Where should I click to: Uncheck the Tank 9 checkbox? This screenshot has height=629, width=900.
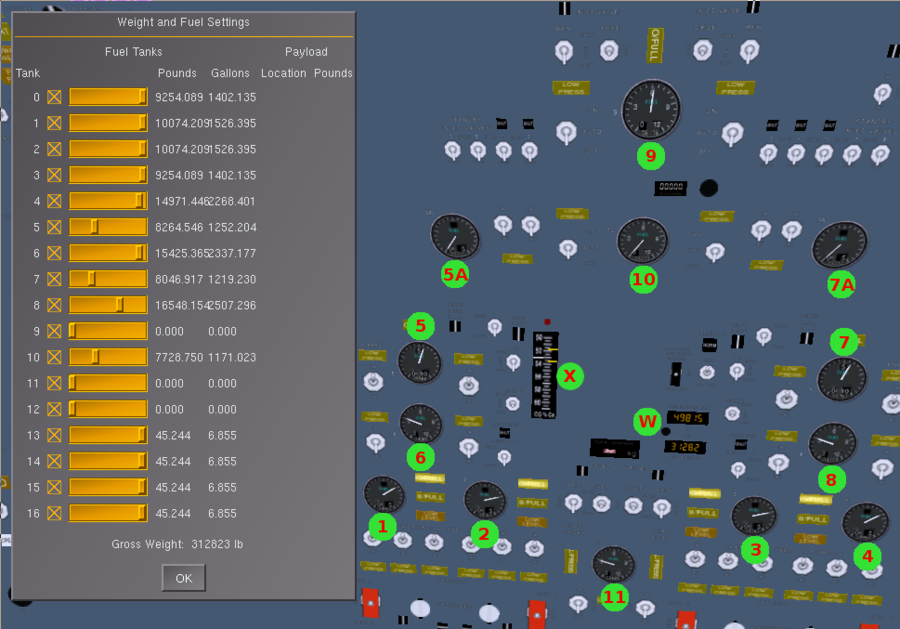(54, 331)
